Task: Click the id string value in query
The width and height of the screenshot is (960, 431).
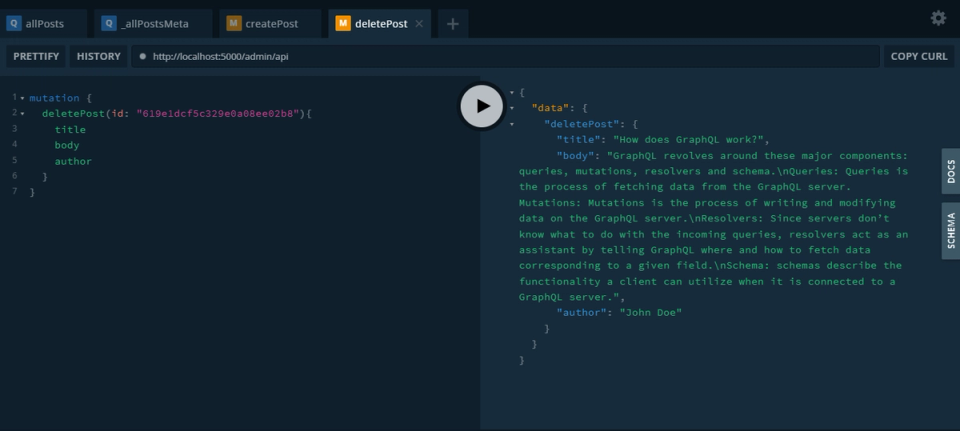Action: click(220, 114)
